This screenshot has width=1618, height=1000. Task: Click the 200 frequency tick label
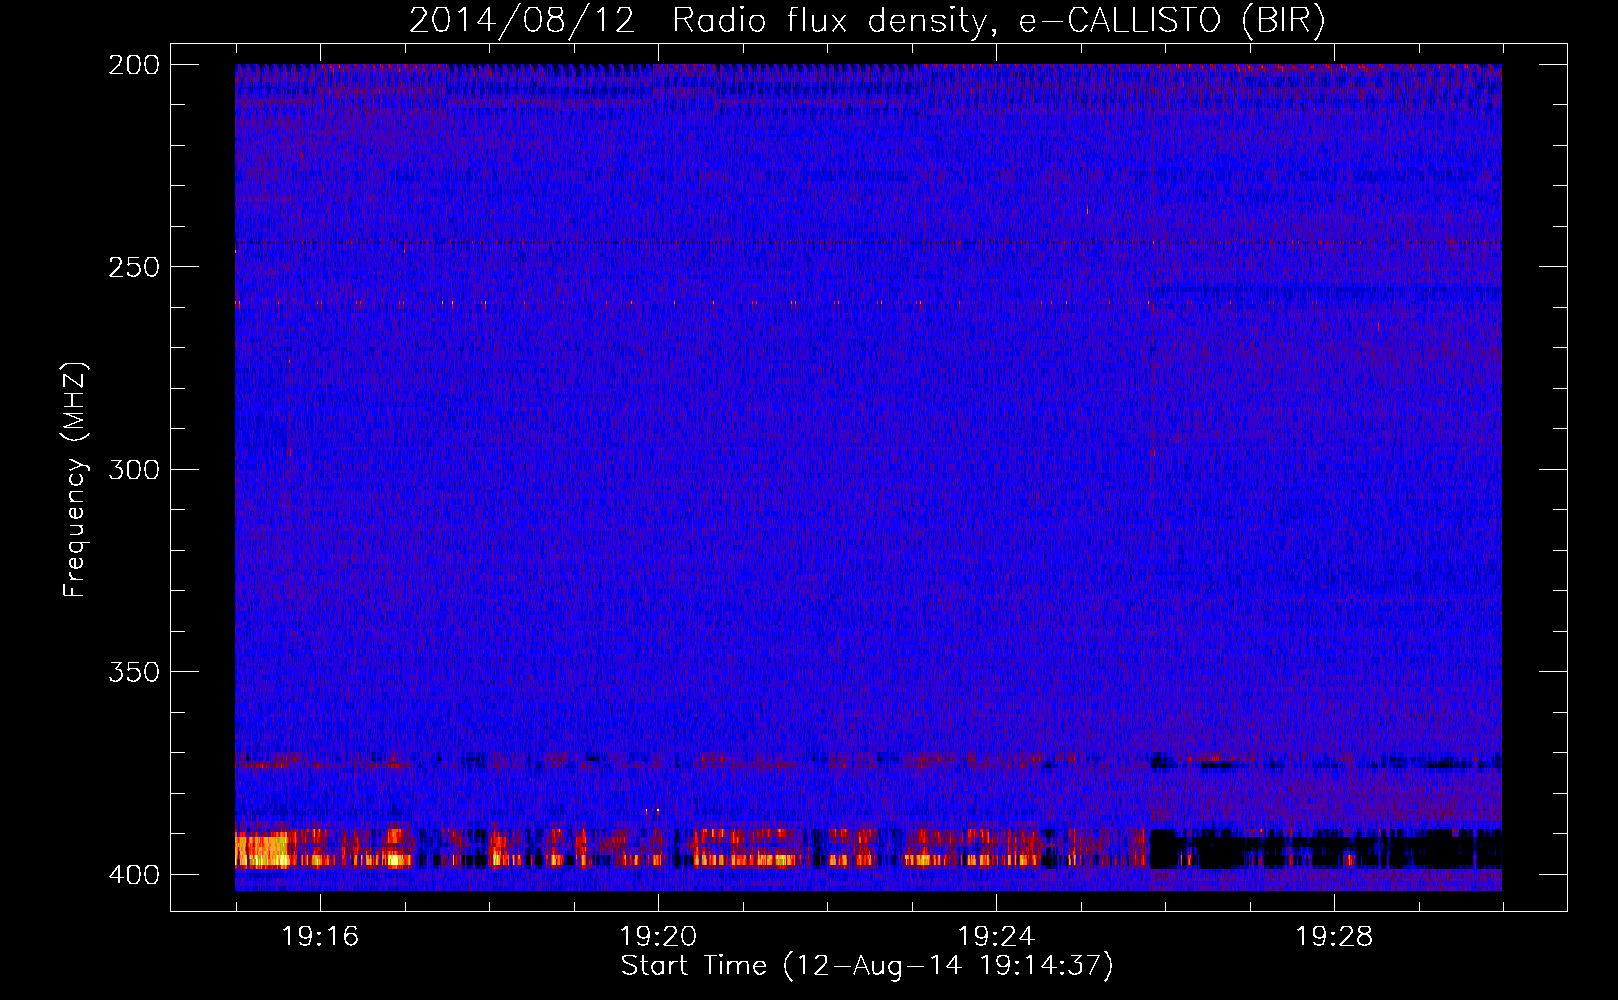(x=133, y=65)
